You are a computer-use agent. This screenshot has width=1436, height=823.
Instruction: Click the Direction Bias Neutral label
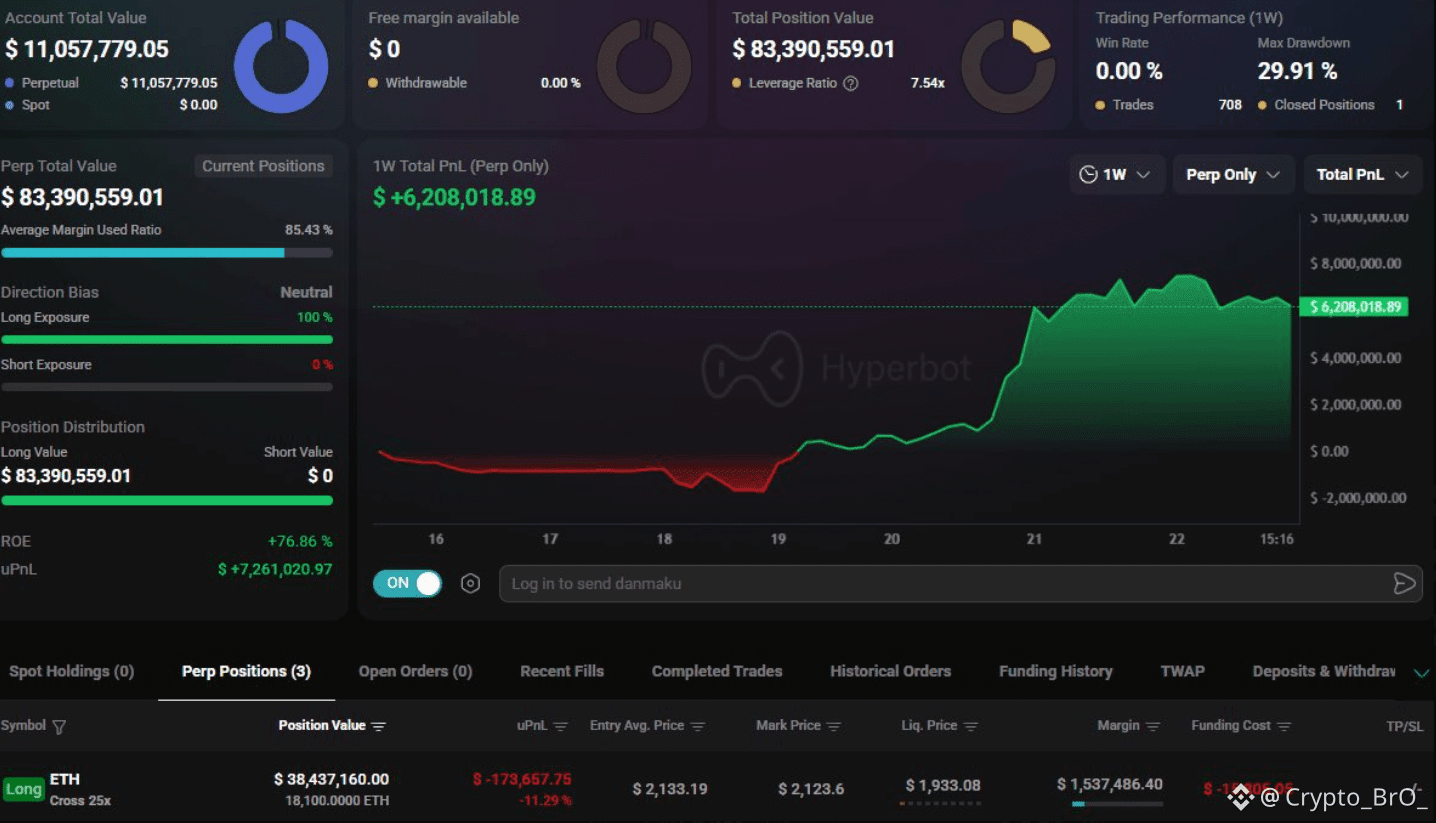coord(306,292)
